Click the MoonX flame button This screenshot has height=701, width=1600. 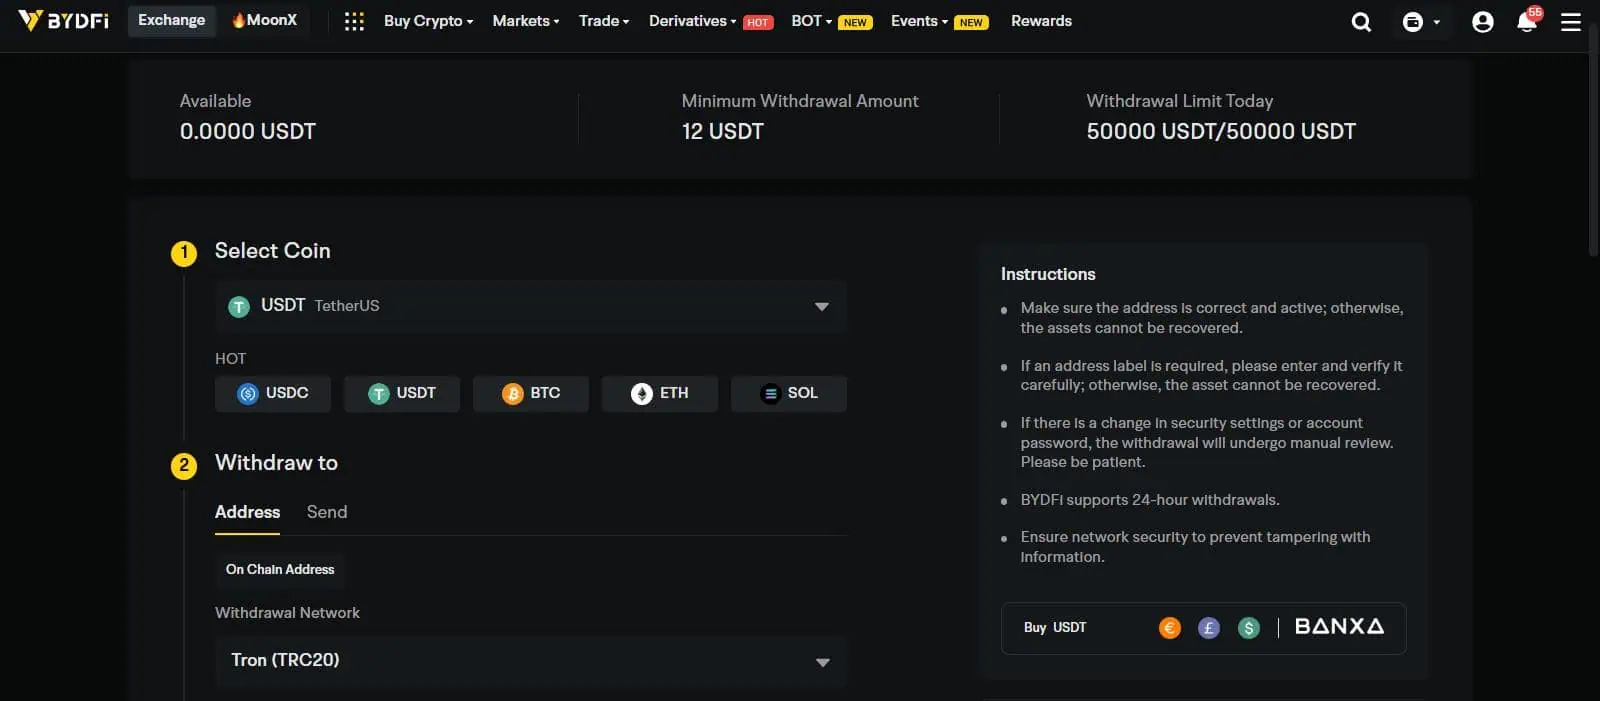tap(264, 20)
